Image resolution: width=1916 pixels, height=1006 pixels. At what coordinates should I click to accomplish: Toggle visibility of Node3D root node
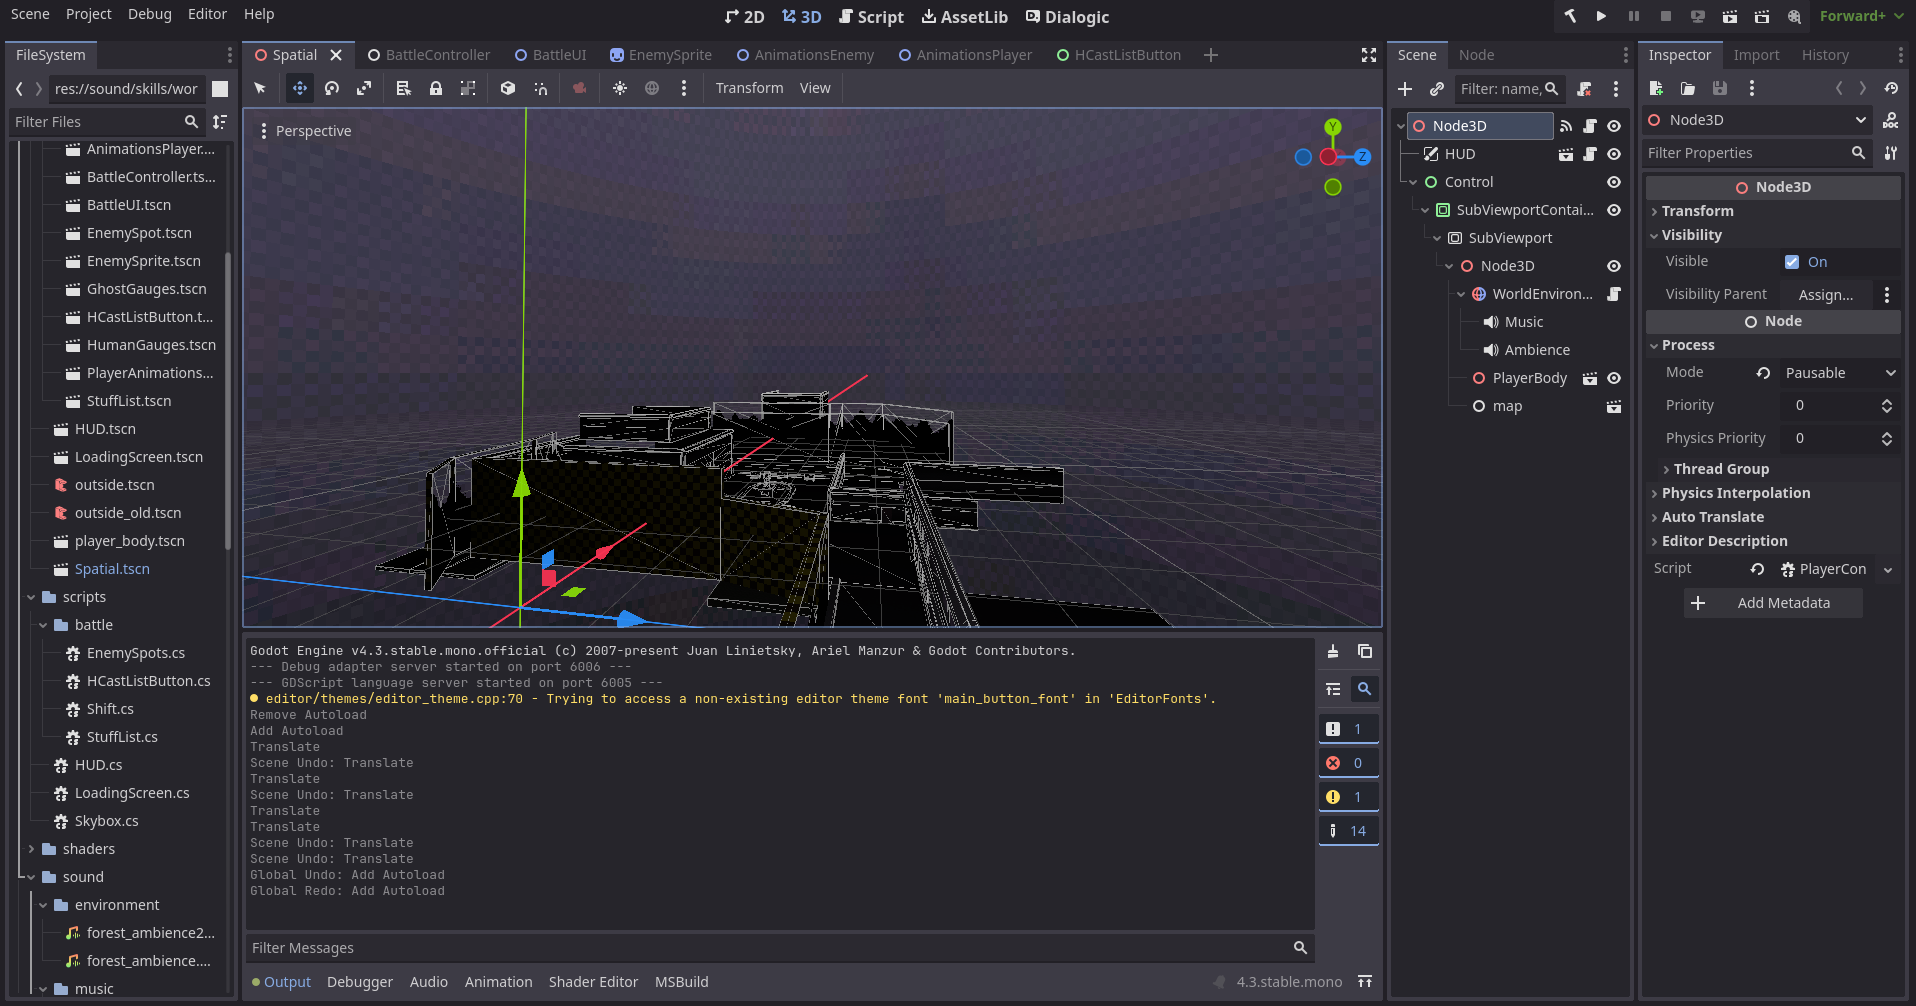point(1614,126)
